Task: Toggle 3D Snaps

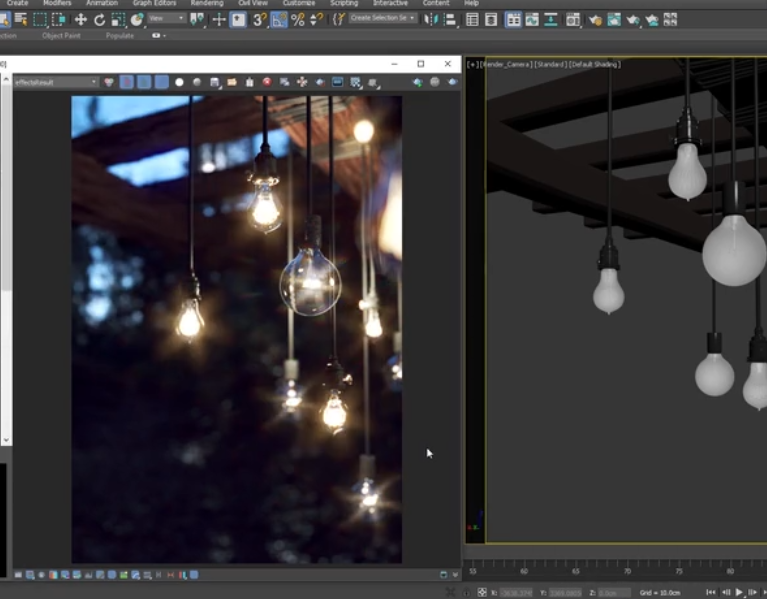Action: [x=259, y=20]
